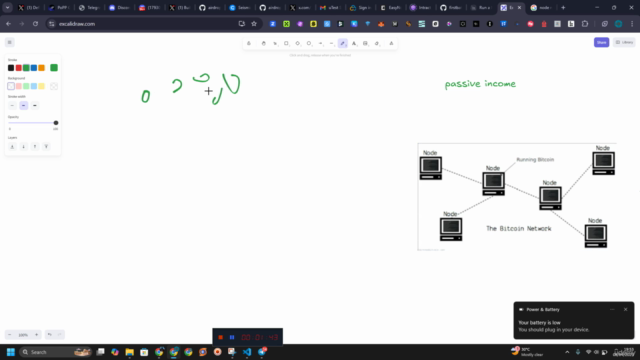This screenshot has width=640, height=360.
Task: Undo the last drawing action
Action: click(x=49, y=335)
